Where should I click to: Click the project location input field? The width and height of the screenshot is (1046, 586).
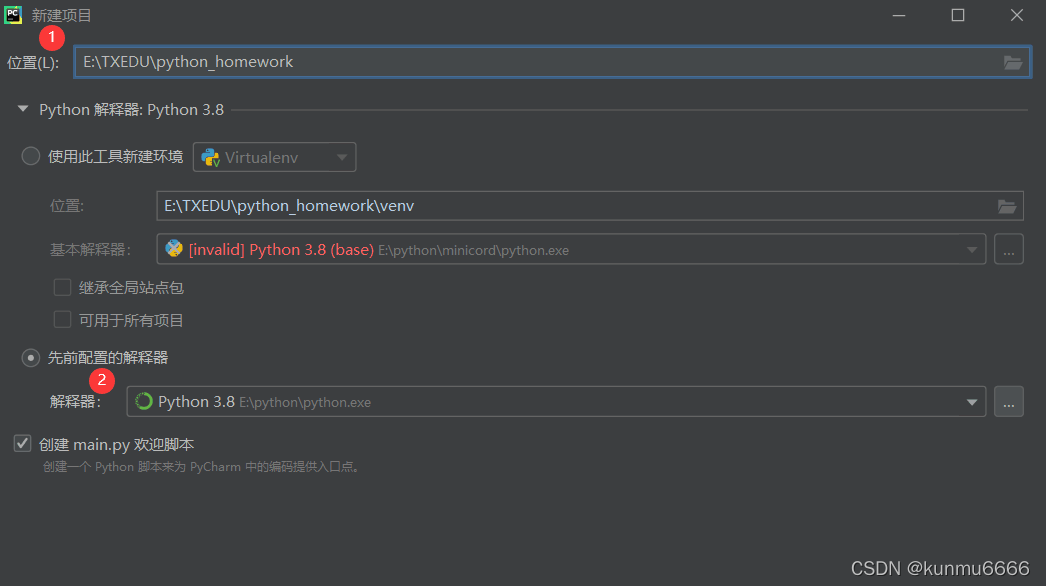pos(552,62)
